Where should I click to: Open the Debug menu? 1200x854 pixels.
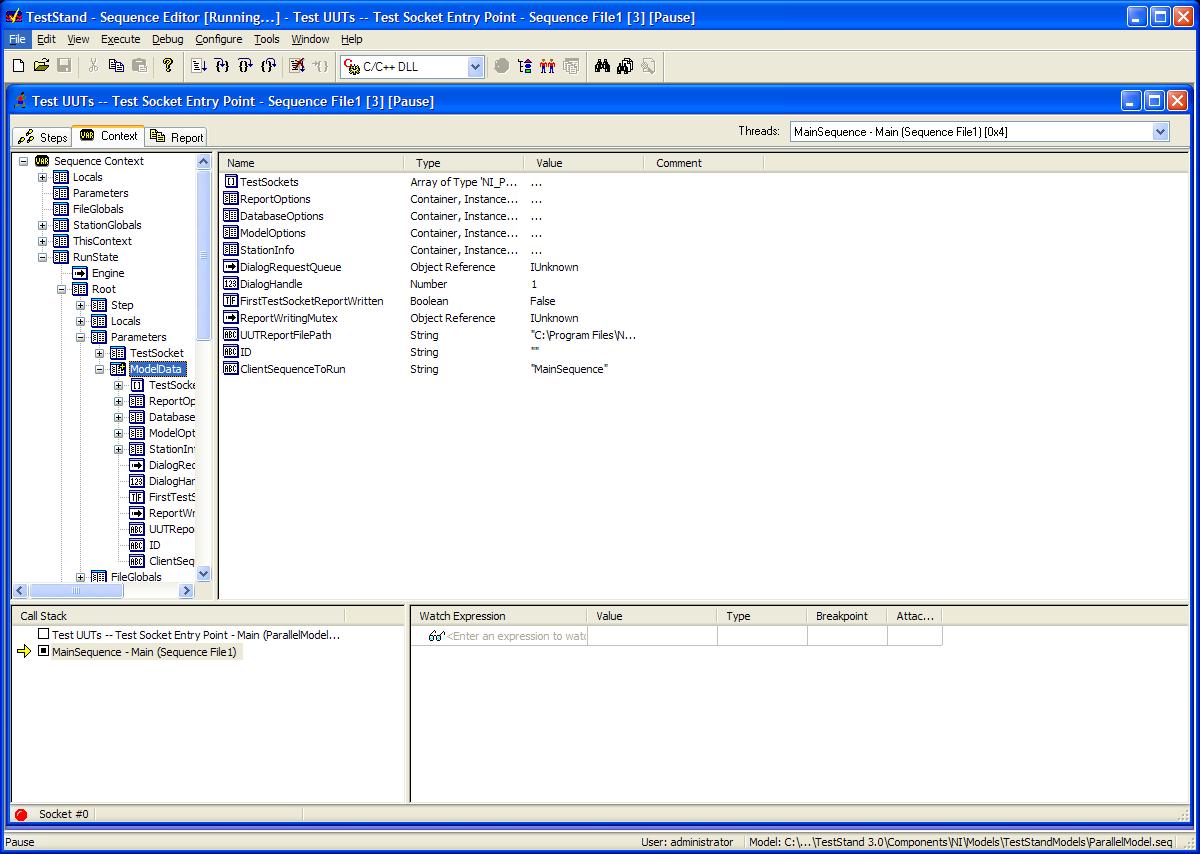coord(168,39)
